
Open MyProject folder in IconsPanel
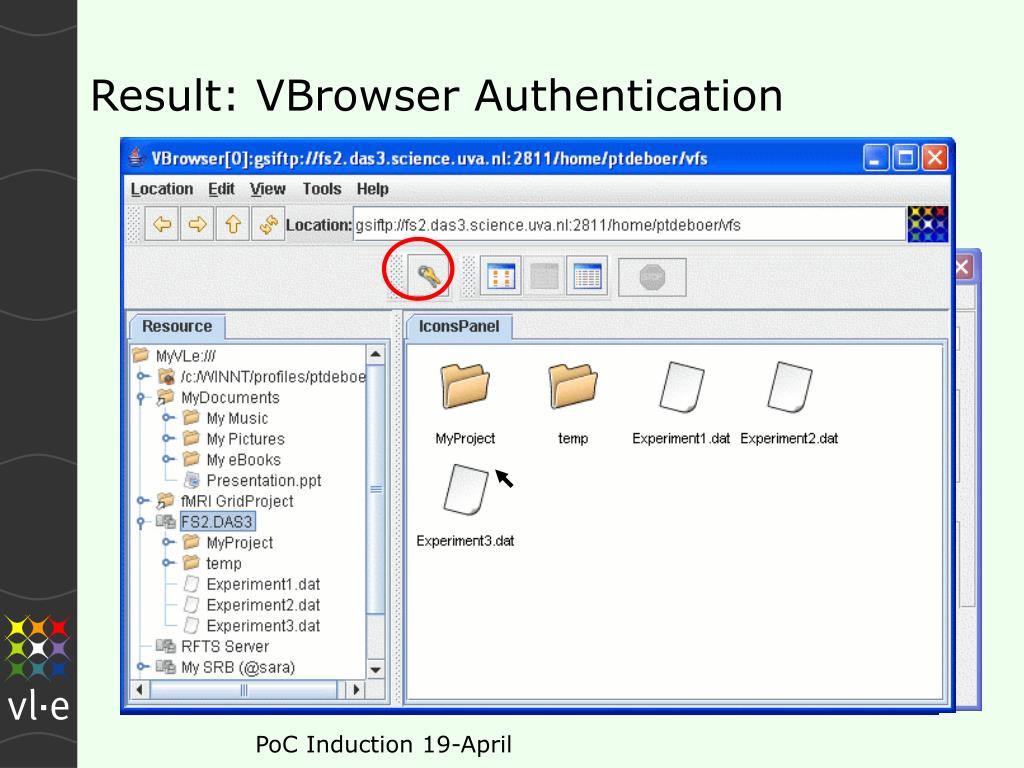coord(465,387)
